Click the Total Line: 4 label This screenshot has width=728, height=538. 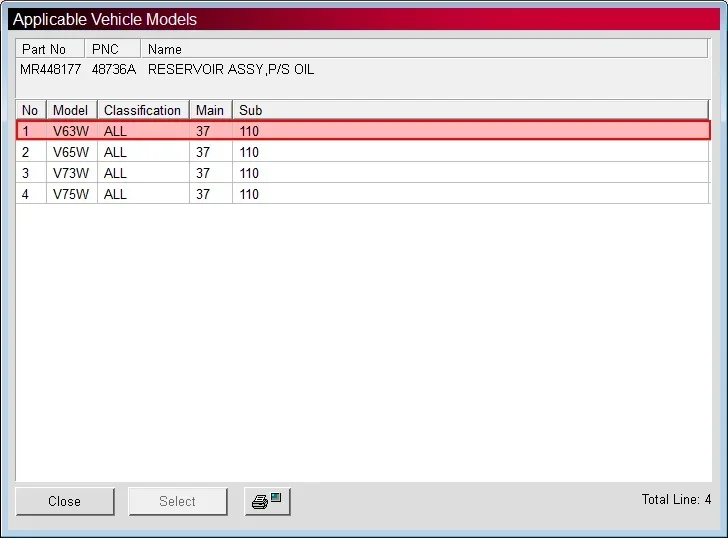[676, 499]
